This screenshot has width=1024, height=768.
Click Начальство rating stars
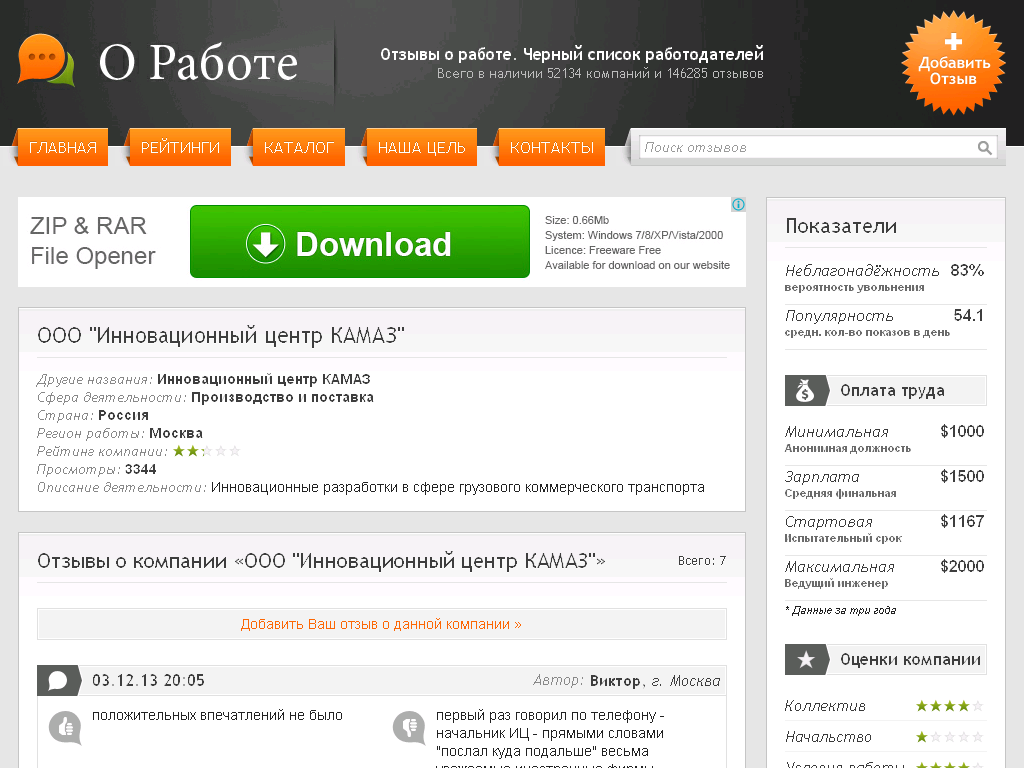click(949, 737)
